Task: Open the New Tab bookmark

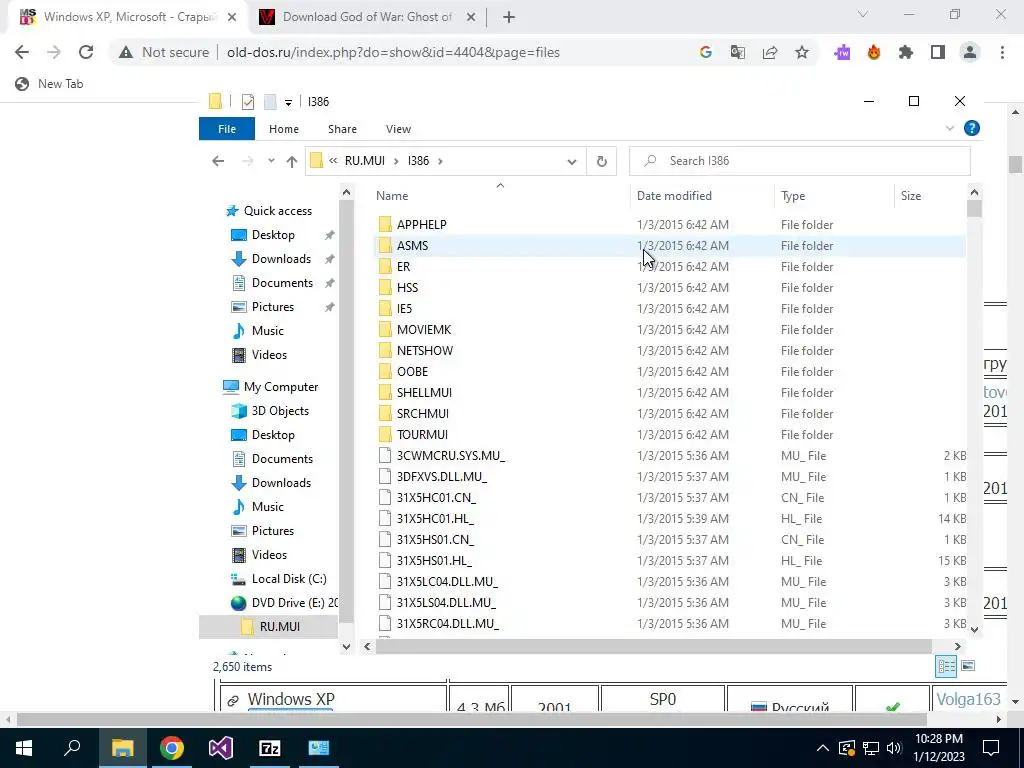Action: pos(50,84)
